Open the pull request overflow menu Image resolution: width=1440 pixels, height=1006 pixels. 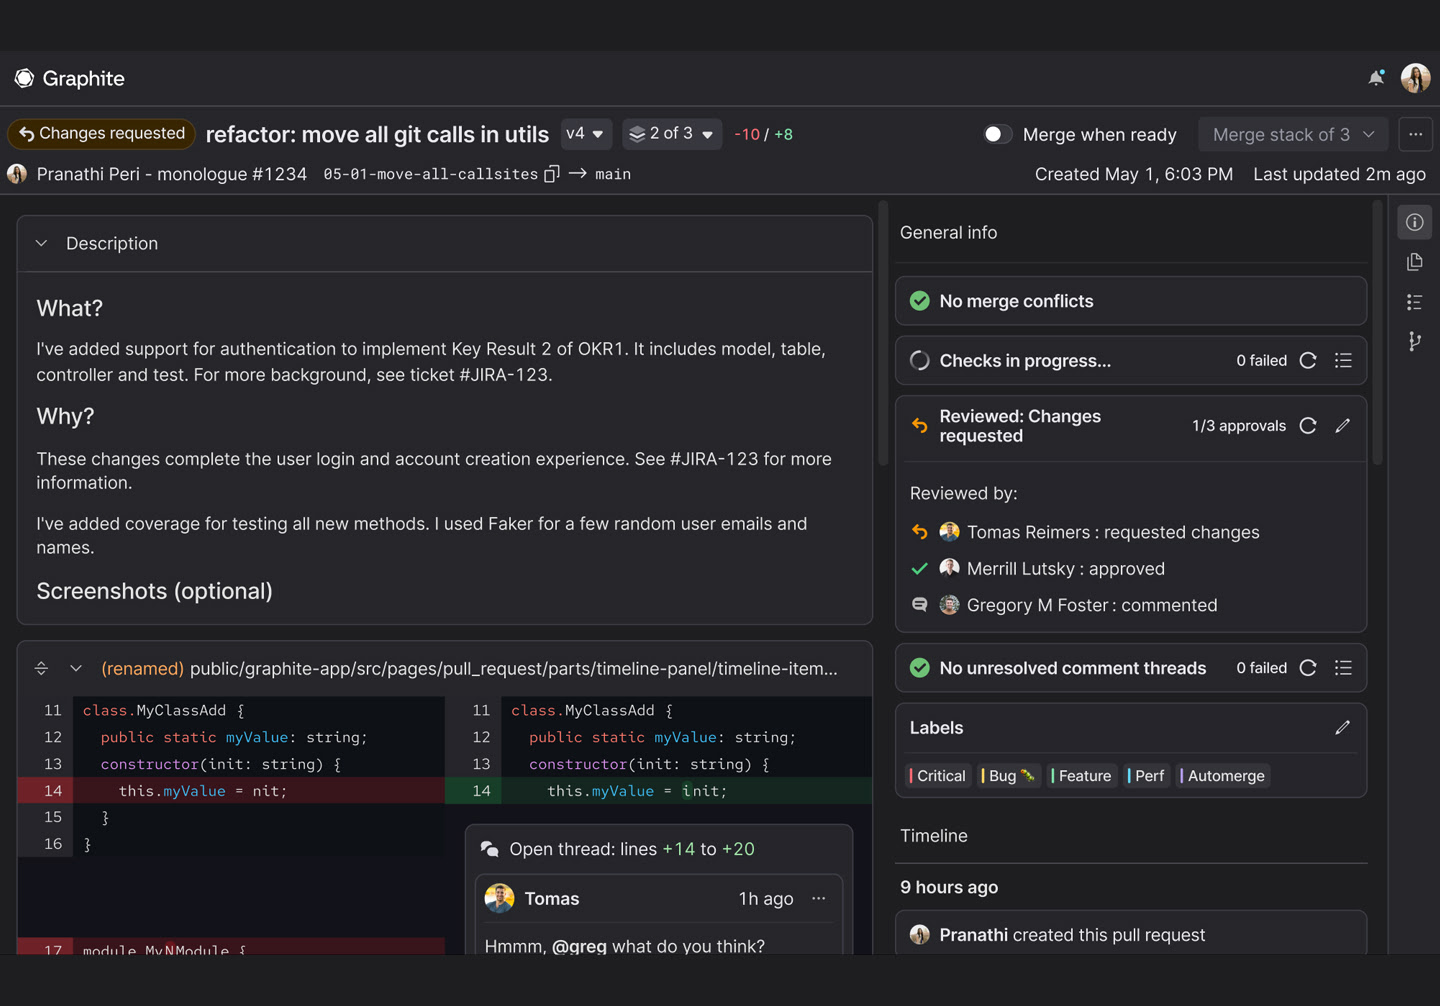tap(1416, 133)
